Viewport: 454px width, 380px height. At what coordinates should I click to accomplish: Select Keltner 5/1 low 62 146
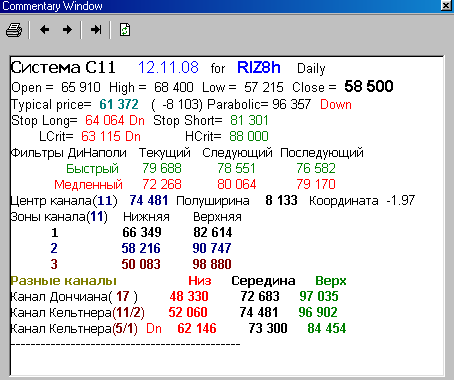197,328
